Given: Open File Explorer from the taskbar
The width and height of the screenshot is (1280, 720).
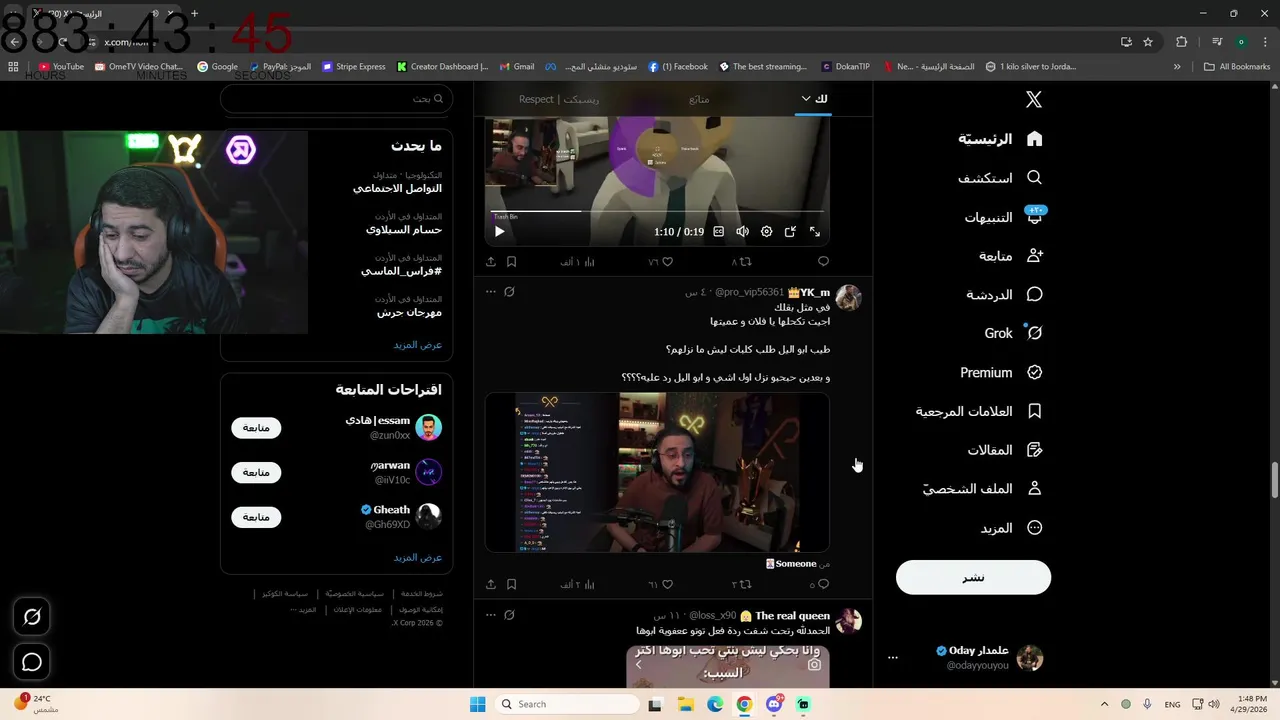Looking at the screenshot, I should (x=686, y=704).
